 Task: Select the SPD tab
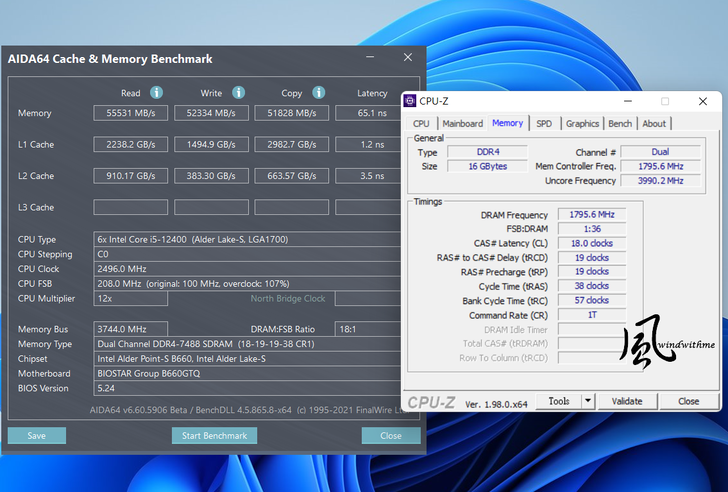543,124
